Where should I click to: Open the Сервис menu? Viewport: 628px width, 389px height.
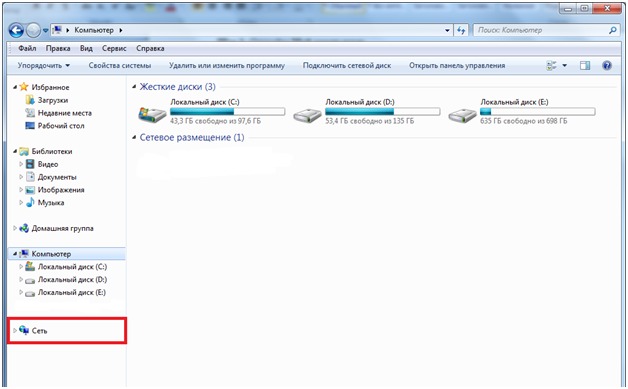click(114, 48)
